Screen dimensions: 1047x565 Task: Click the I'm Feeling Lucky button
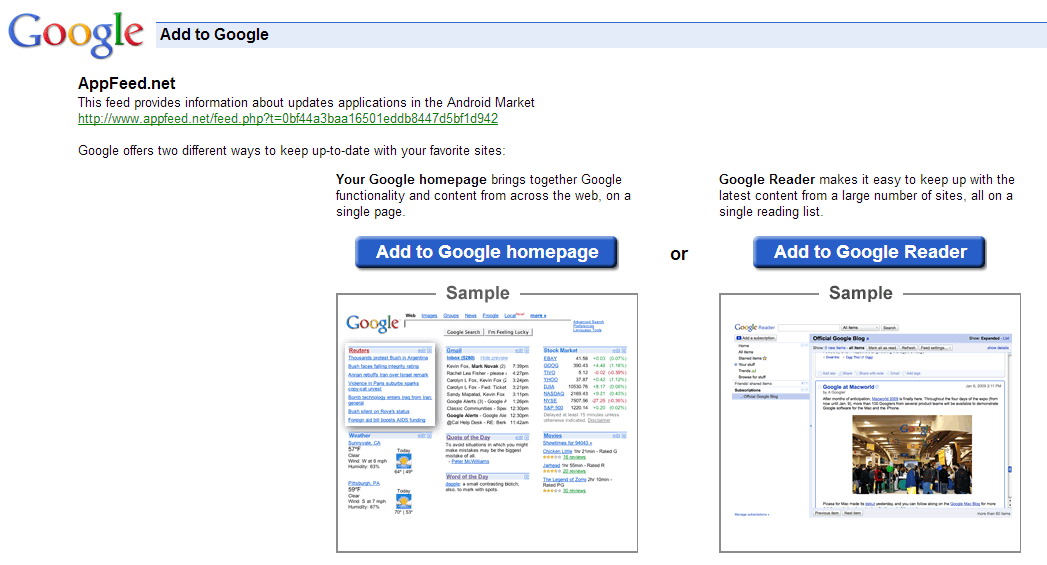point(509,332)
